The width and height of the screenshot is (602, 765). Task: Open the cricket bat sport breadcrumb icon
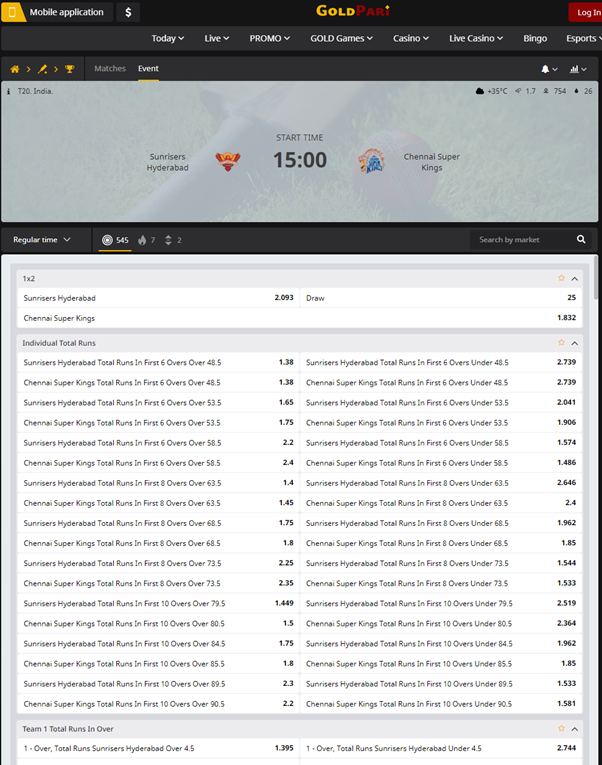[42, 69]
